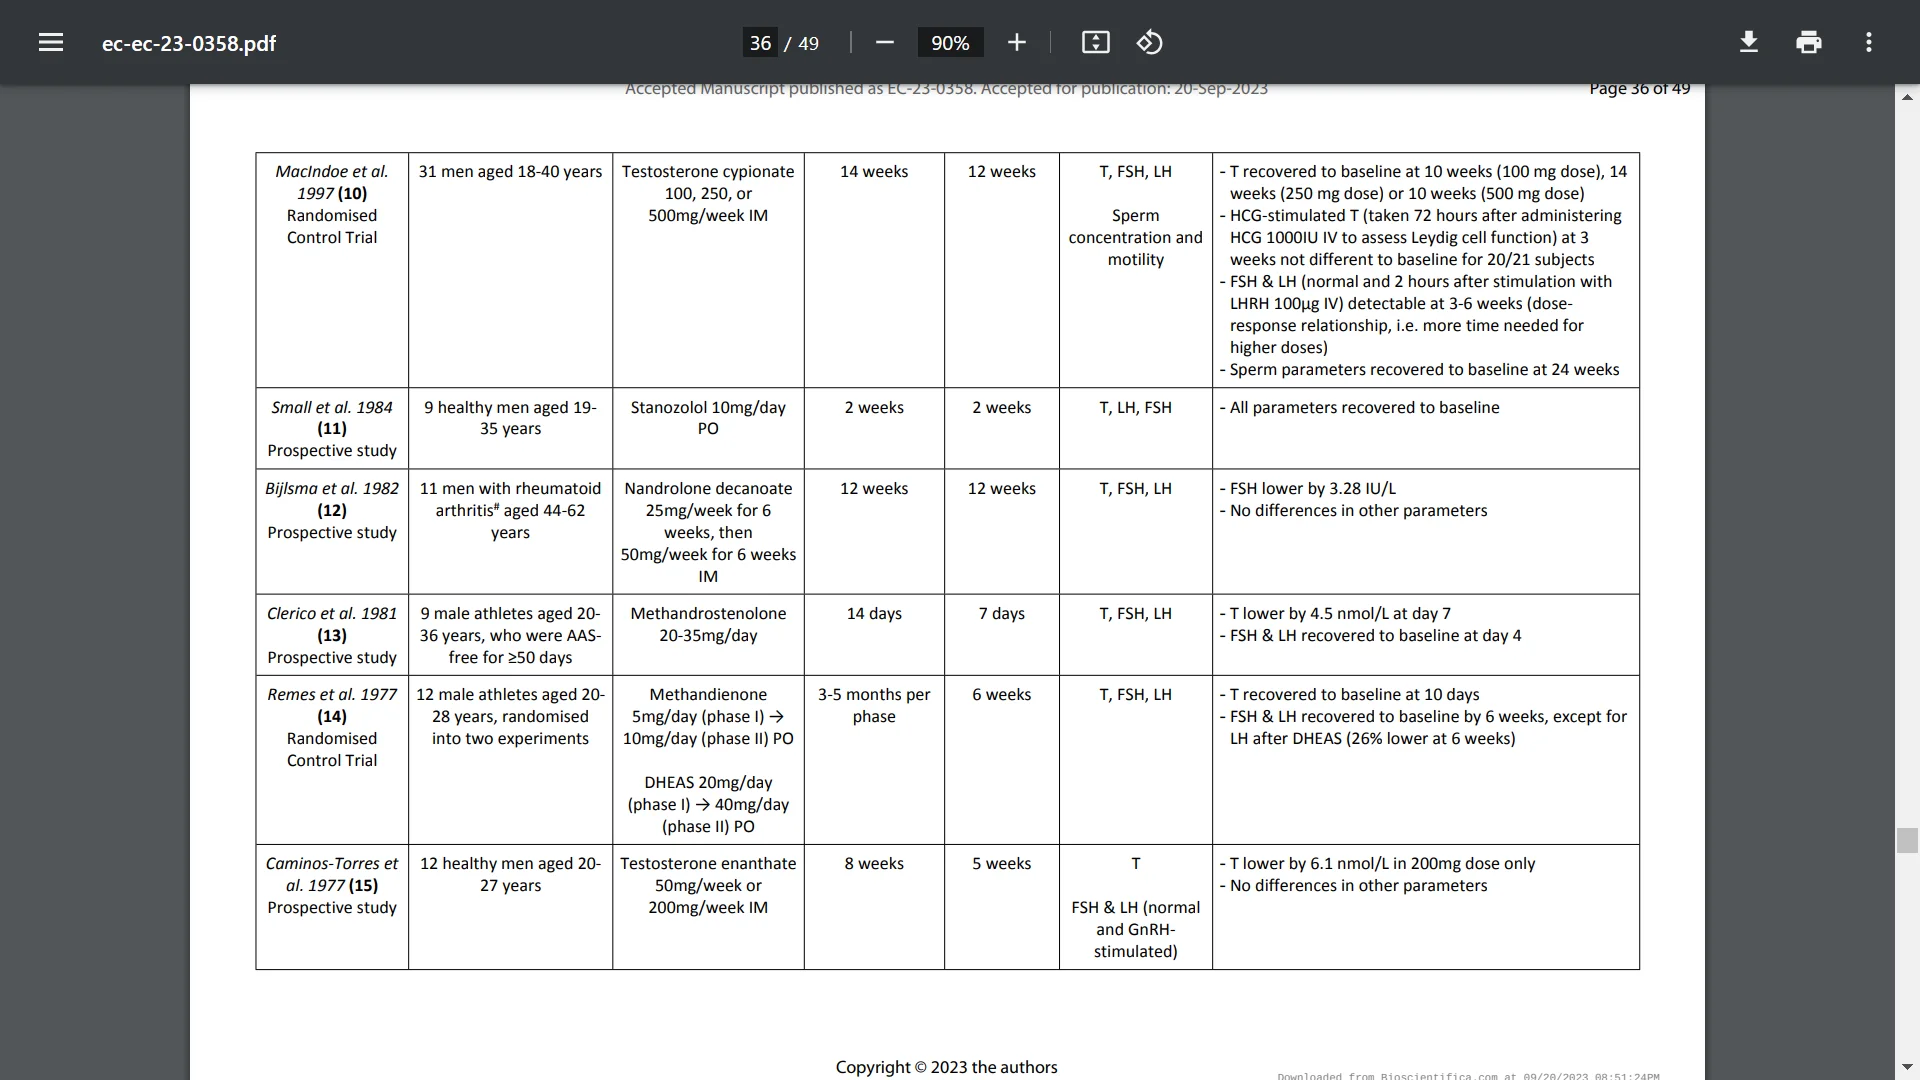Click 'Copyright © 2023 the authors' footer

coord(946,1067)
